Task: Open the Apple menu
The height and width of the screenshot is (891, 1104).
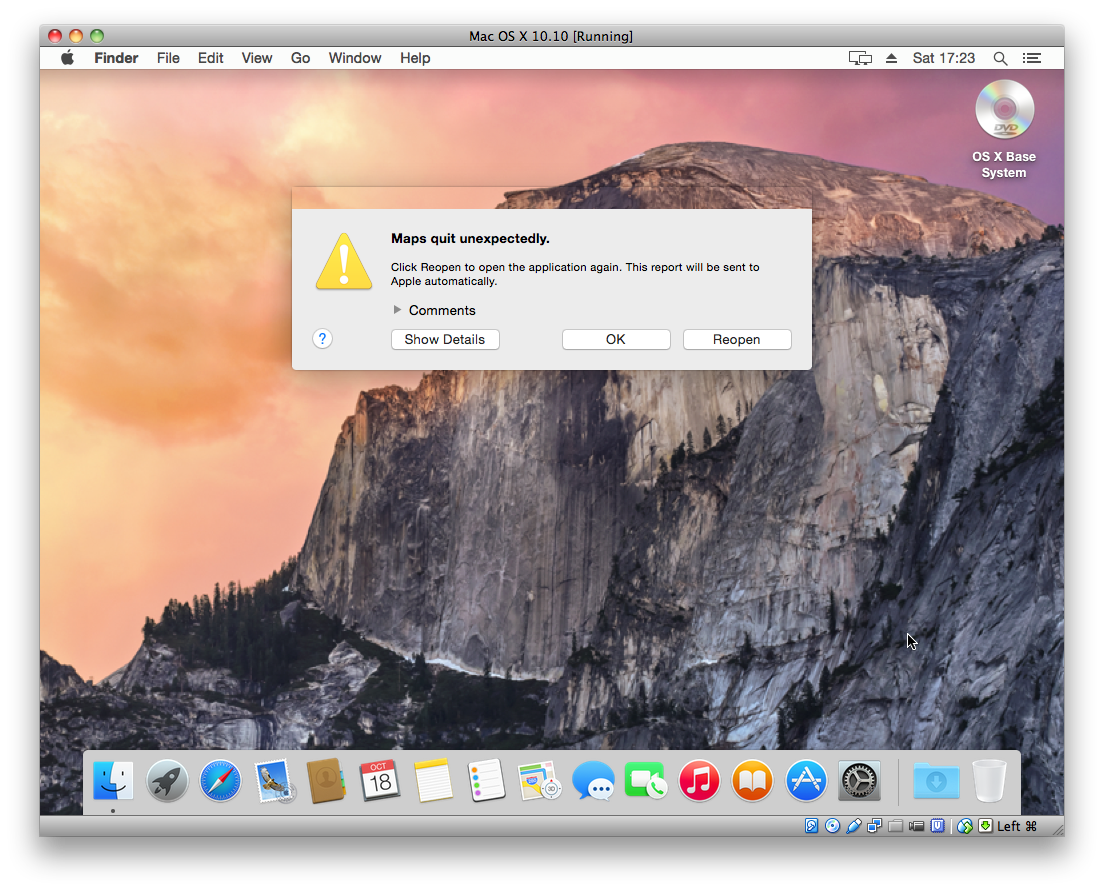Action: point(67,58)
